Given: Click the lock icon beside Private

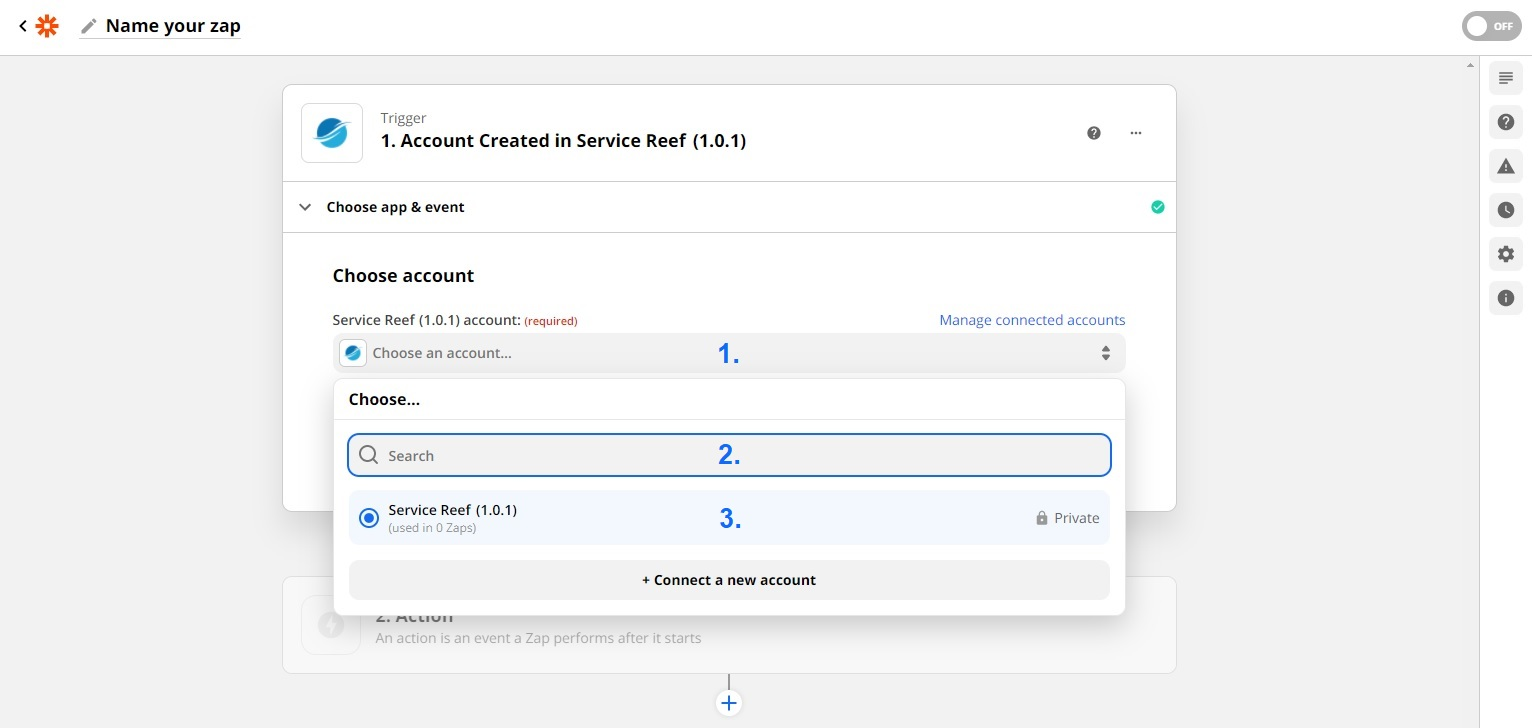Looking at the screenshot, I should click(x=1042, y=518).
